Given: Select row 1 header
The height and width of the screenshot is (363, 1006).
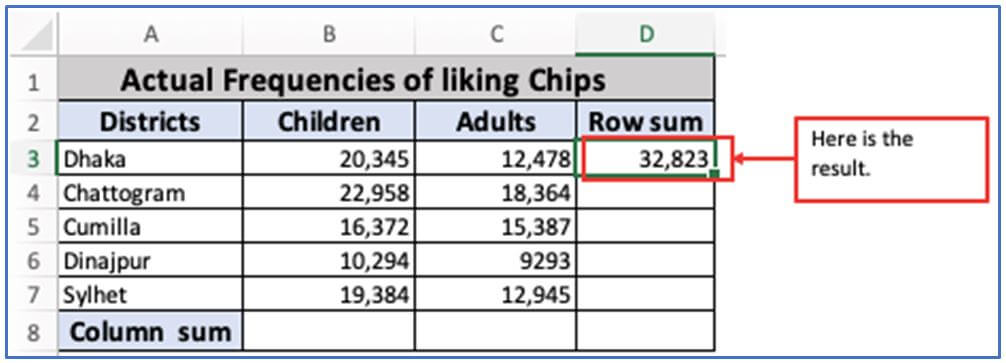Looking at the screenshot, I should tap(34, 82).
